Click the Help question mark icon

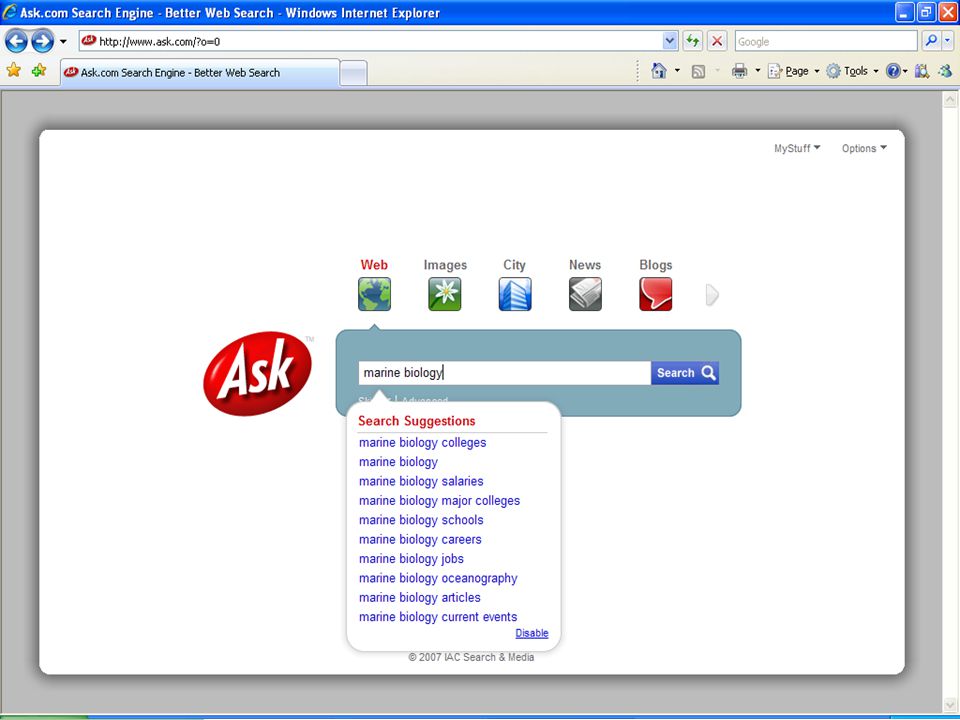893,71
